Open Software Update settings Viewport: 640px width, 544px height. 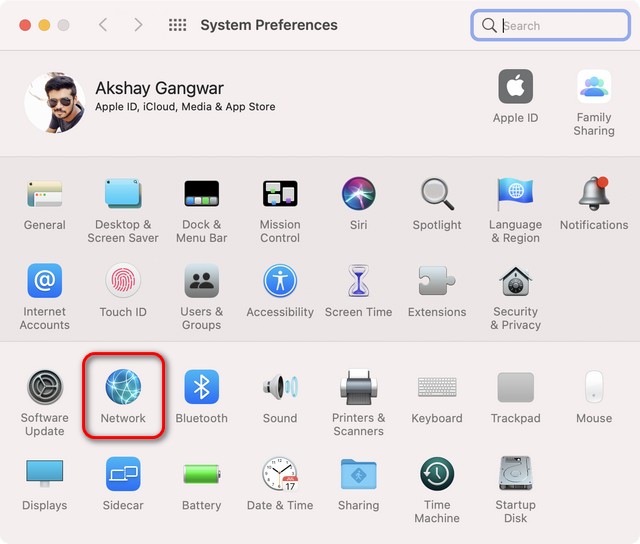click(x=45, y=388)
